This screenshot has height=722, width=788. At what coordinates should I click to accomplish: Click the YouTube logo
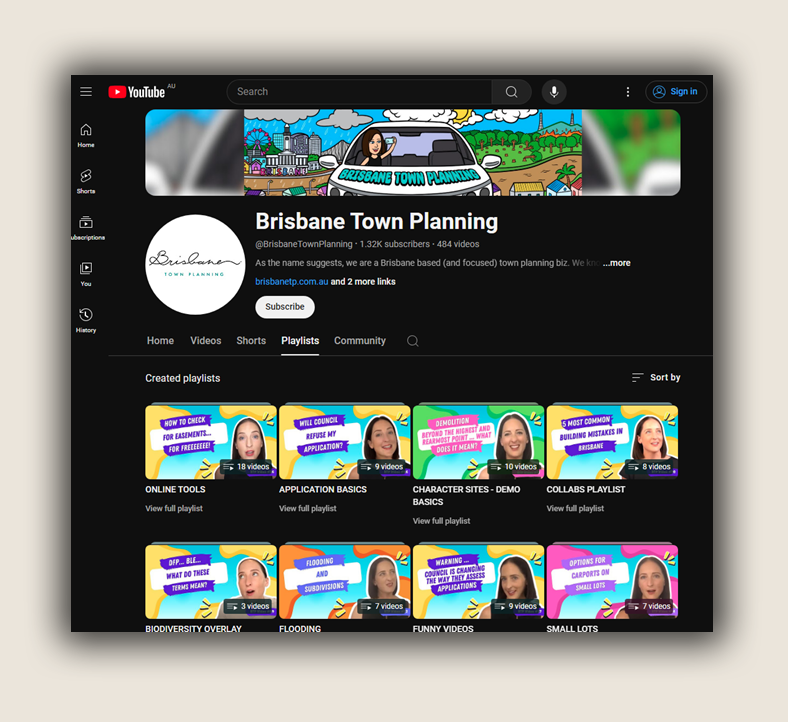click(x=137, y=92)
